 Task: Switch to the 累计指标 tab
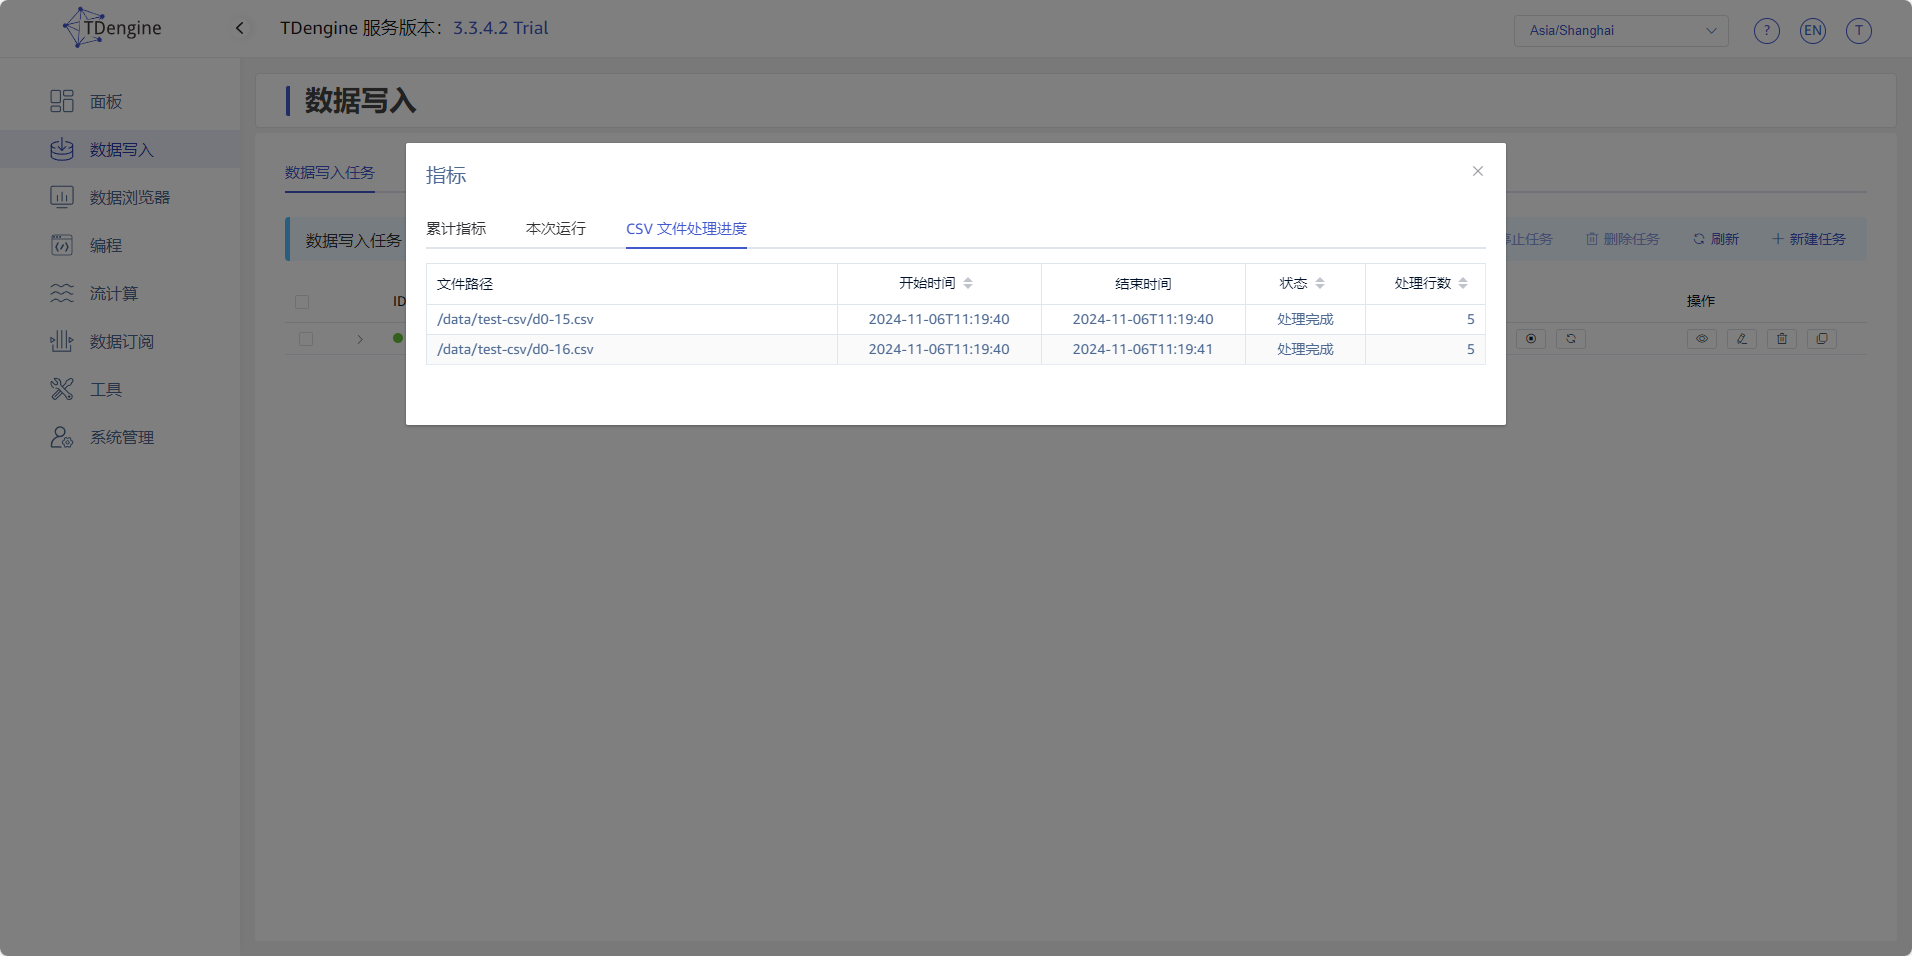456,229
